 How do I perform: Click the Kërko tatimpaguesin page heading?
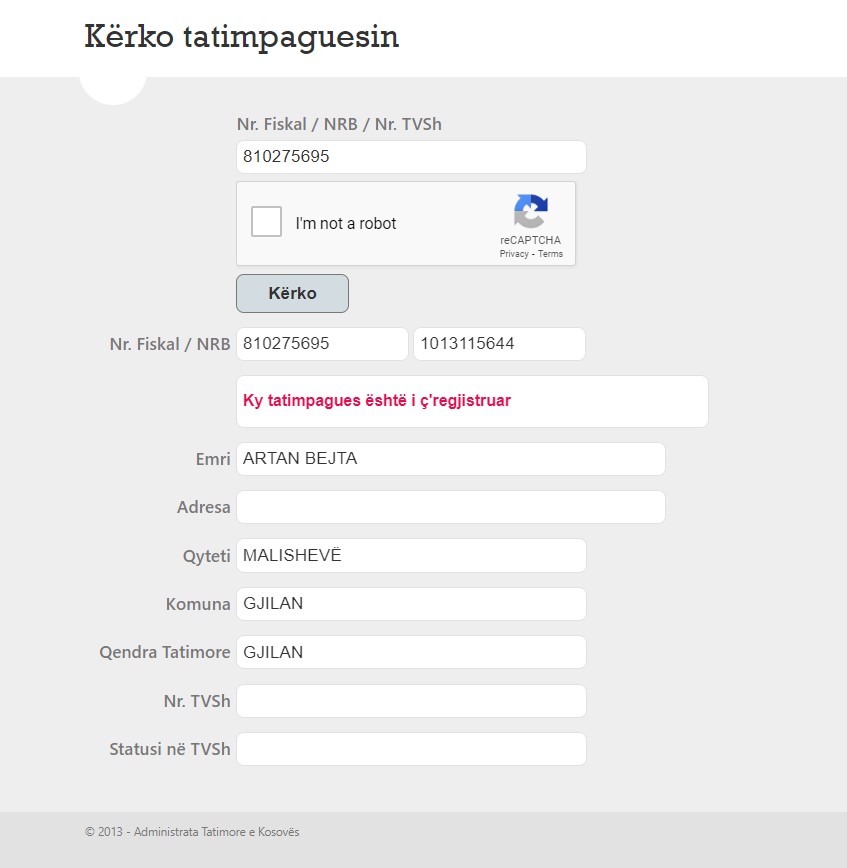(x=241, y=37)
